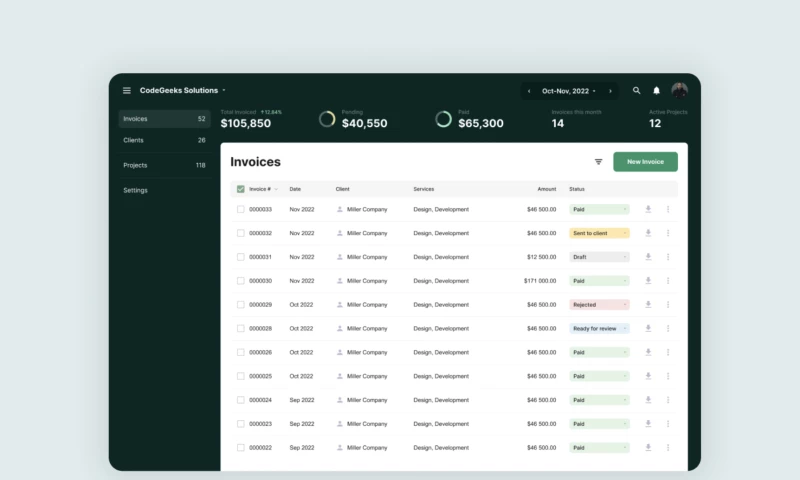Image resolution: width=800 pixels, height=480 pixels.
Task: Go to previous date range arrow
Action: point(529,91)
